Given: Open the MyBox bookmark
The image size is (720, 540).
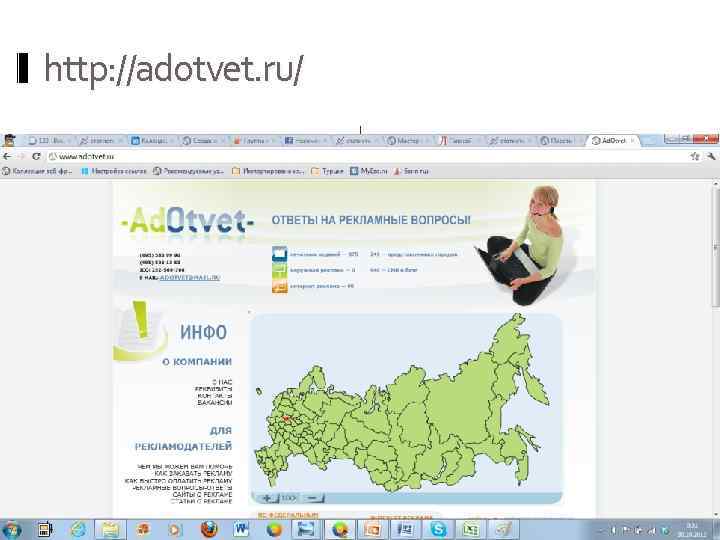Looking at the screenshot, I should [x=369, y=171].
